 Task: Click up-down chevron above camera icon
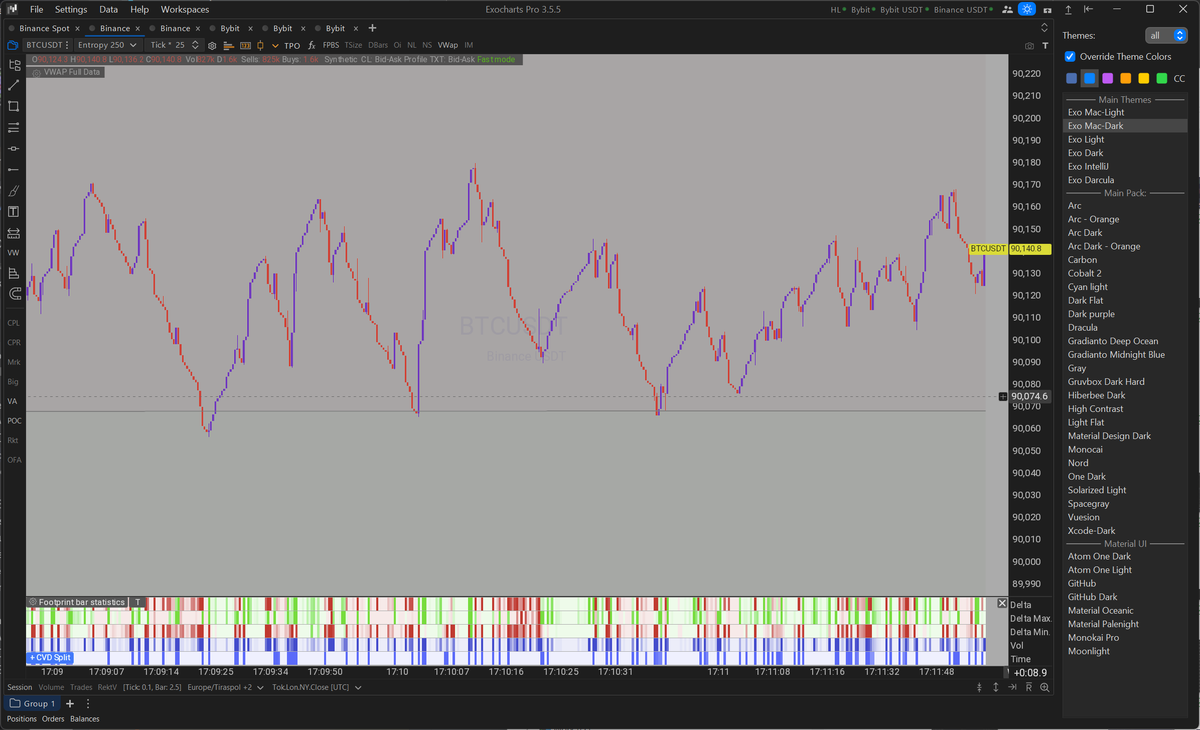[x=1044, y=28]
